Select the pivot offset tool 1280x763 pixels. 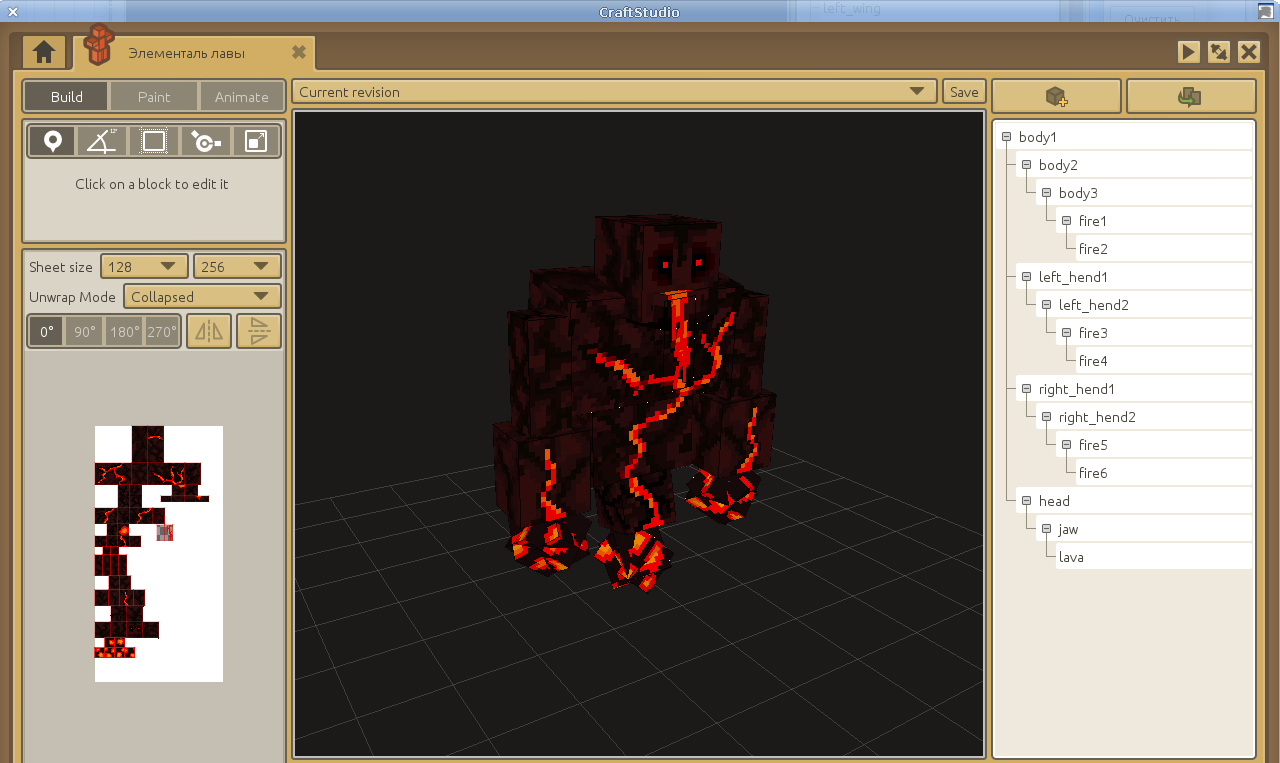[x=205, y=141]
